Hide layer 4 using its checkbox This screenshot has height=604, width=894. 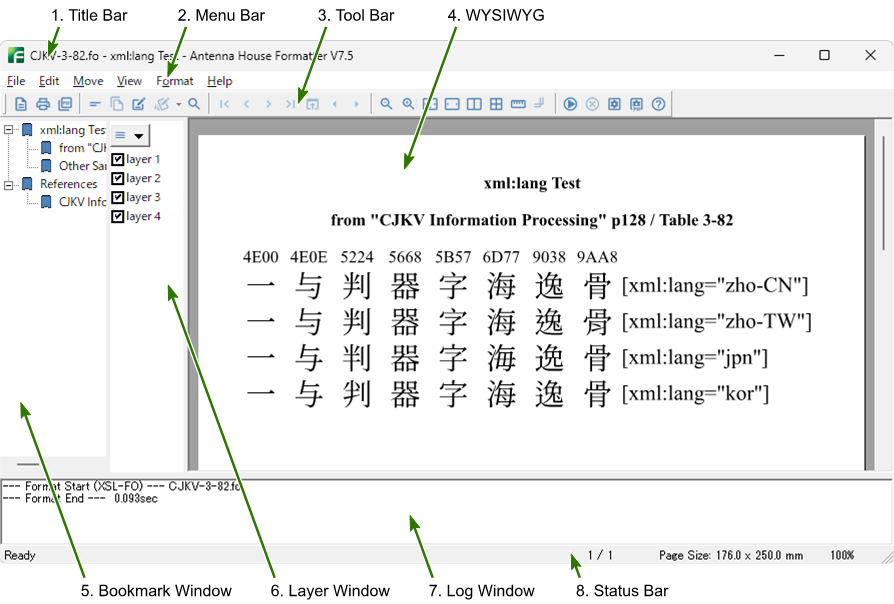118,216
